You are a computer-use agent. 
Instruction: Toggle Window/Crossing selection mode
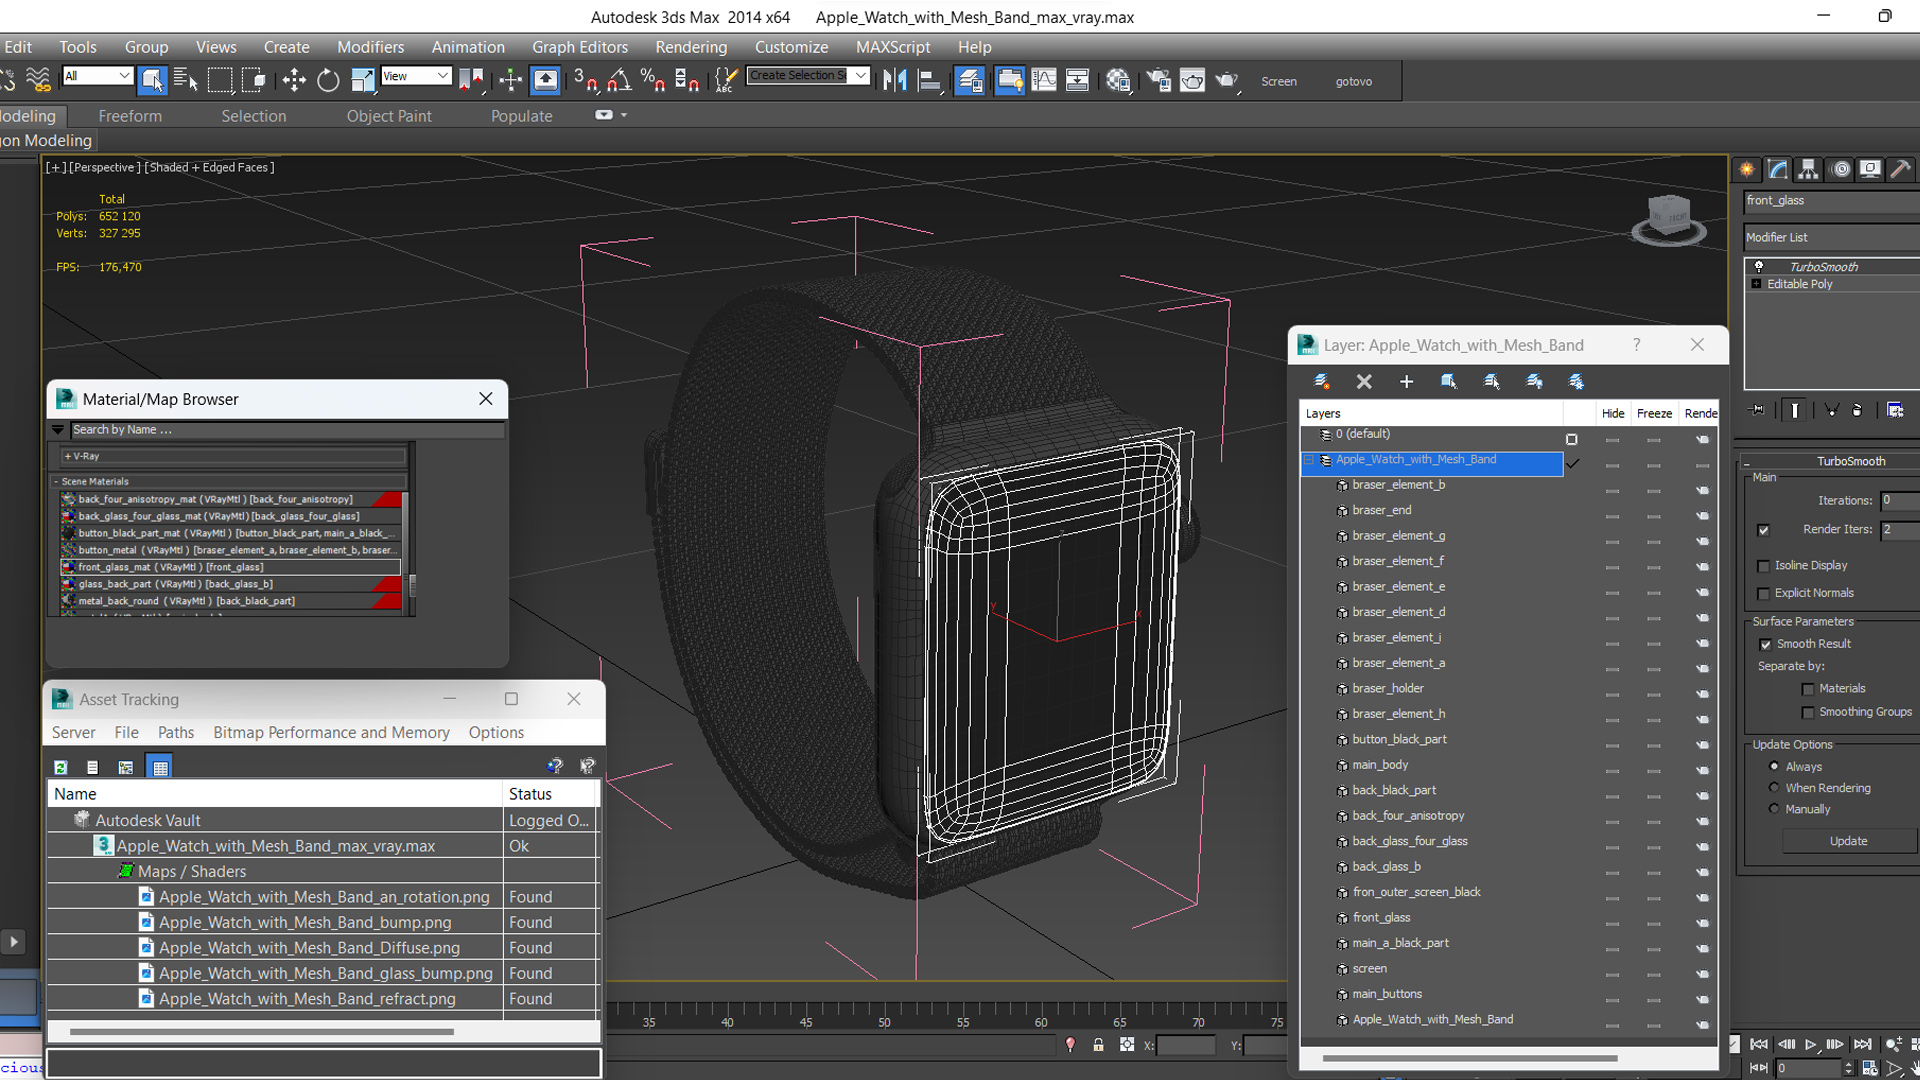[254, 80]
